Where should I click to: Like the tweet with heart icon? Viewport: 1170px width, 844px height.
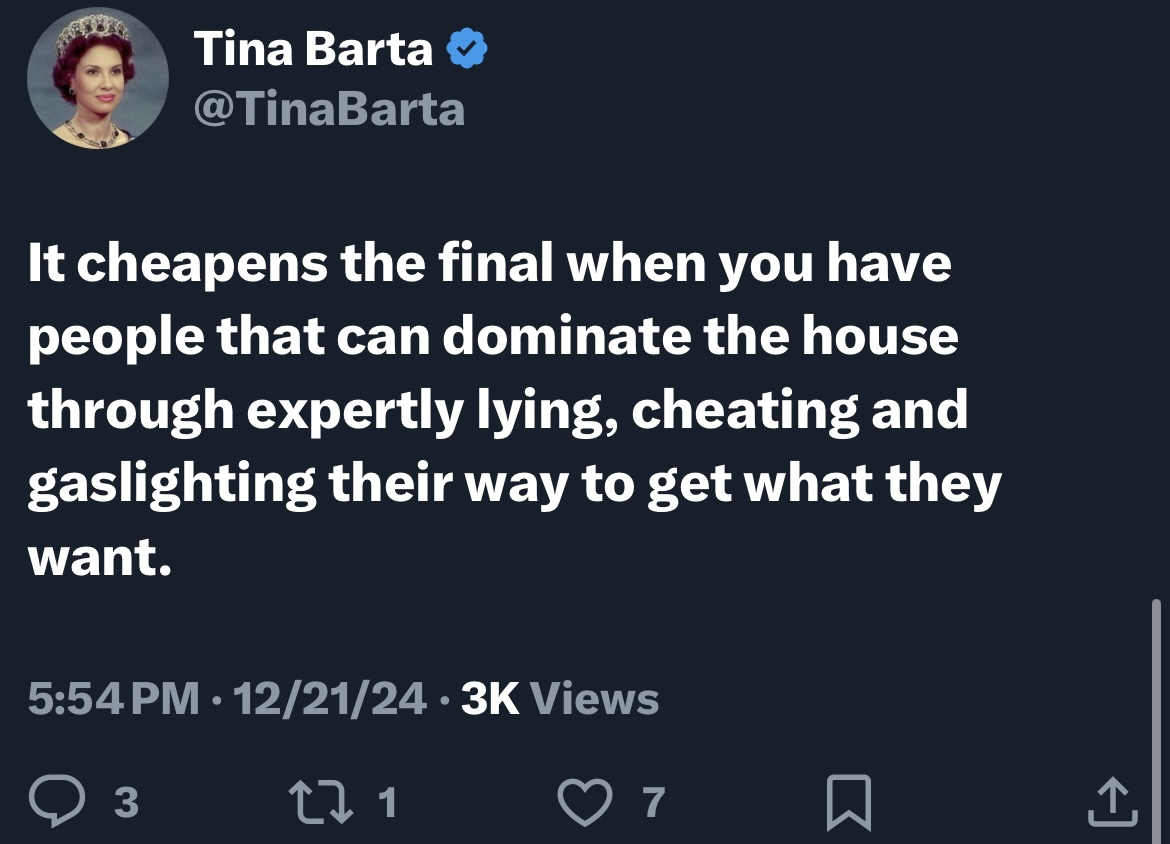coord(585,802)
